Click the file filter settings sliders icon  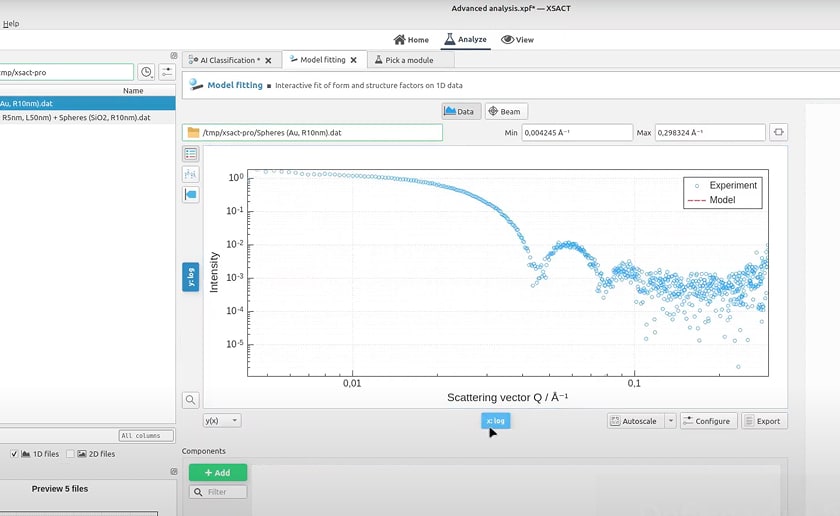tap(167, 72)
